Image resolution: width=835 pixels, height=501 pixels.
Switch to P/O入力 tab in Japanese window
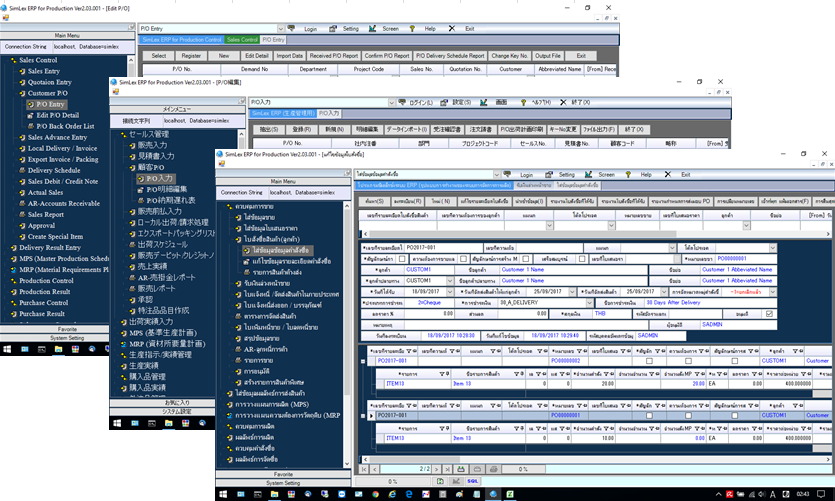point(329,113)
